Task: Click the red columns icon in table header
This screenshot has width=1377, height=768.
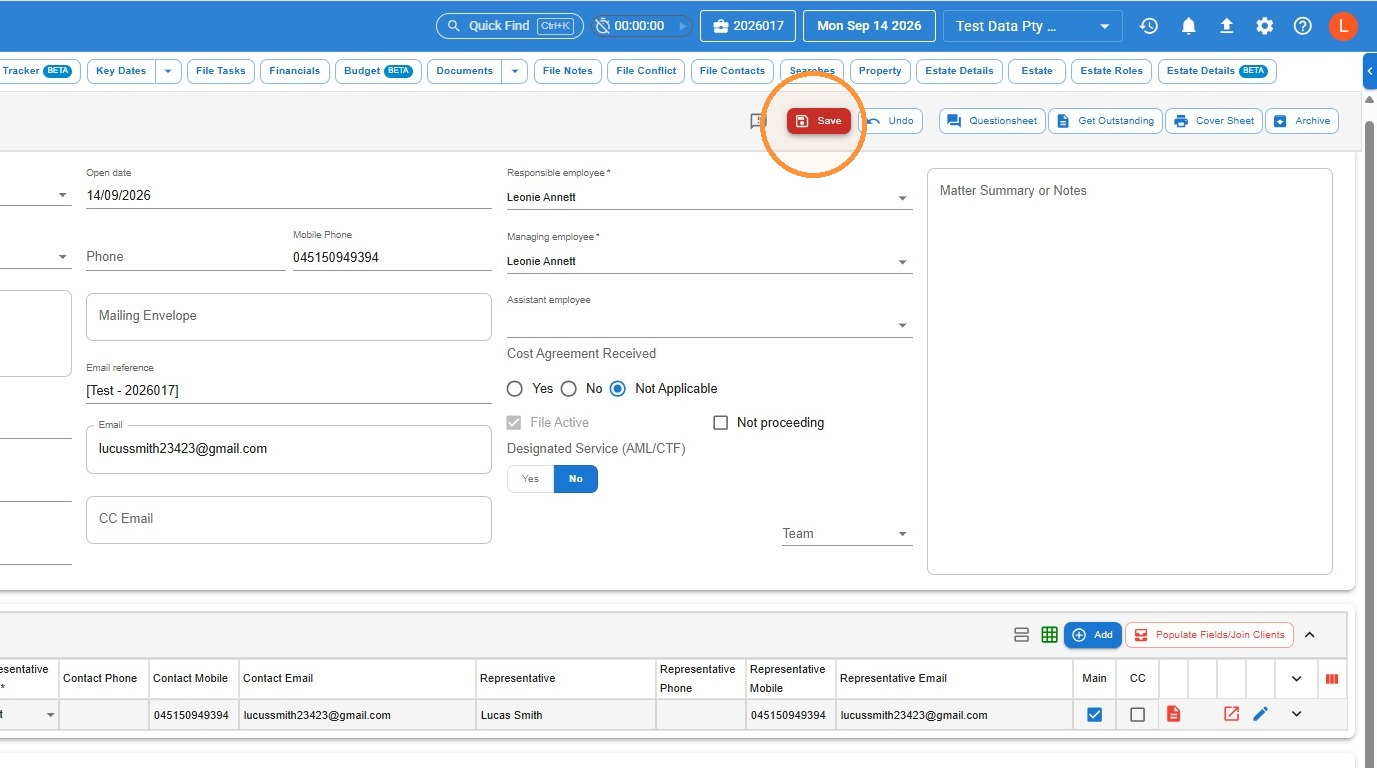Action: point(1332,679)
